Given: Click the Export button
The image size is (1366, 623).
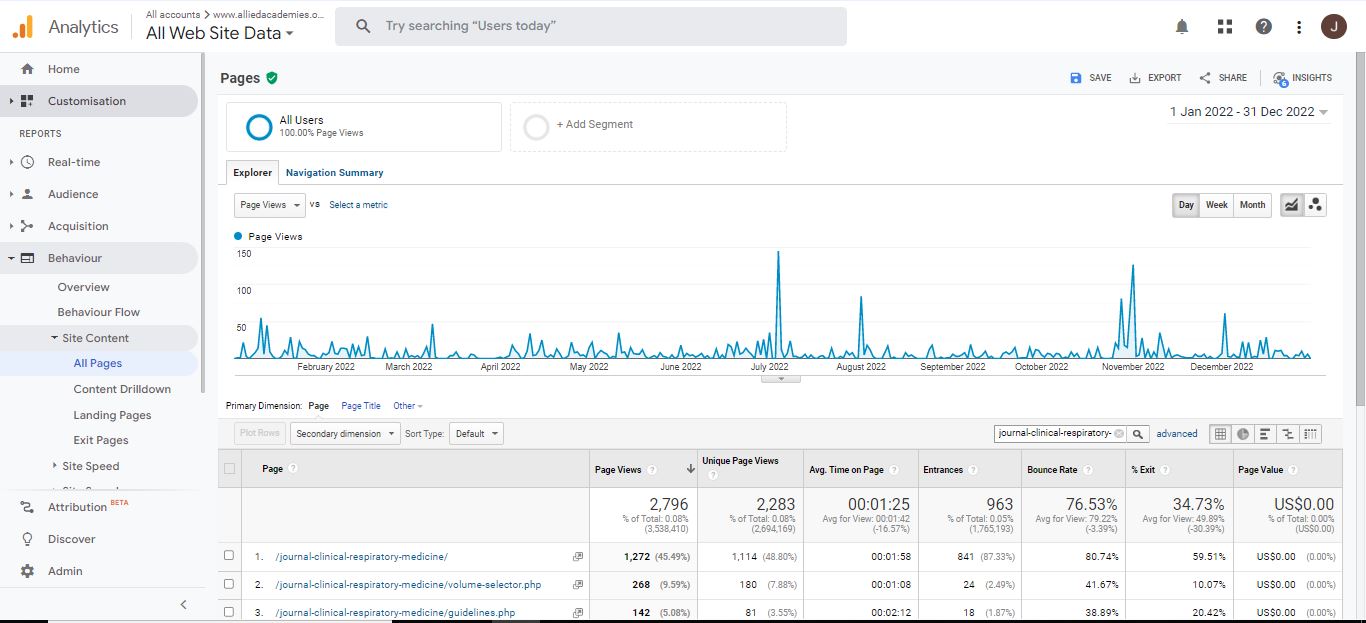Looking at the screenshot, I should [1155, 78].
